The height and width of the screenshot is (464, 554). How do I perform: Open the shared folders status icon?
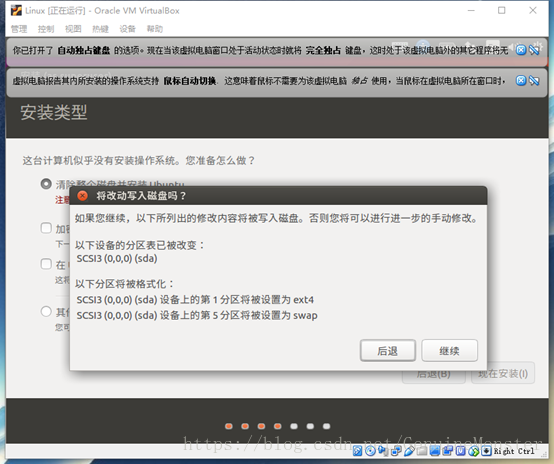point(422,451)
